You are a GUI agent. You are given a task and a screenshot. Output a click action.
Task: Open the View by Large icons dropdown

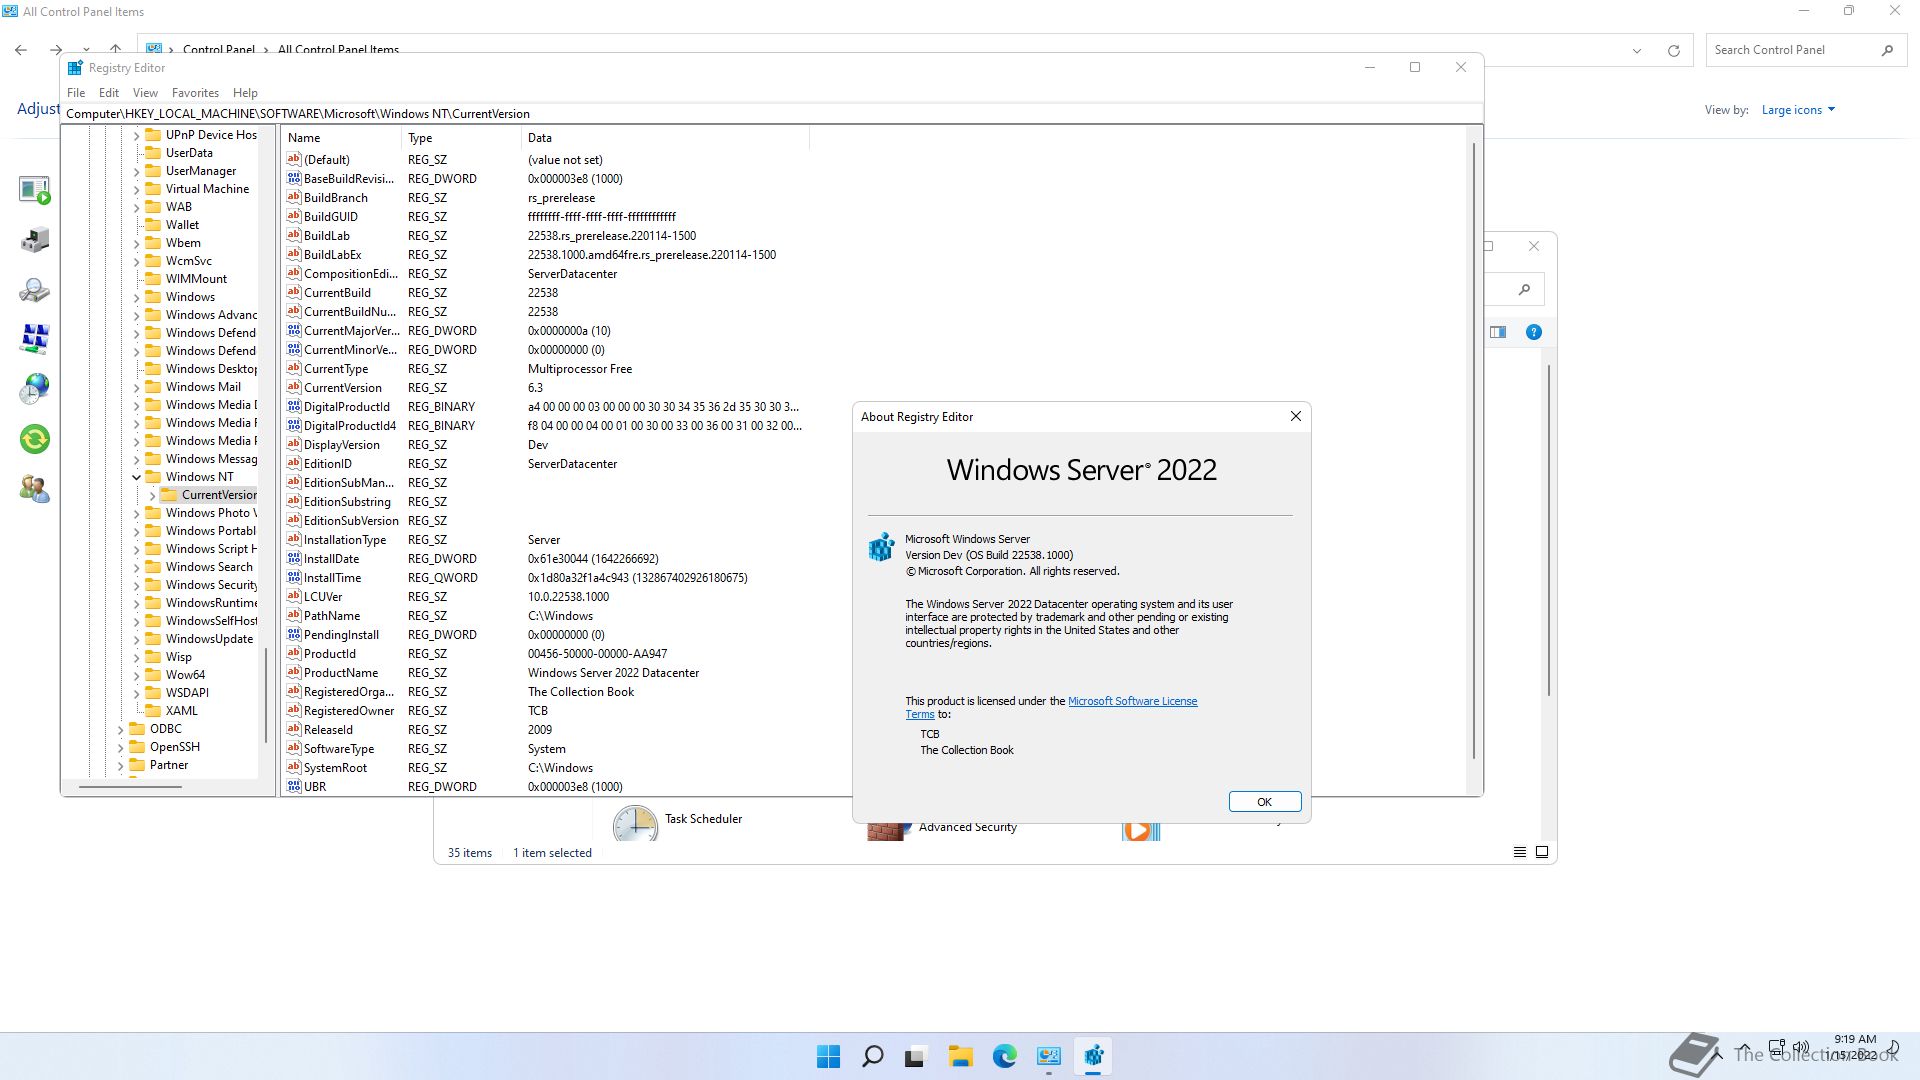[1798, 110]
